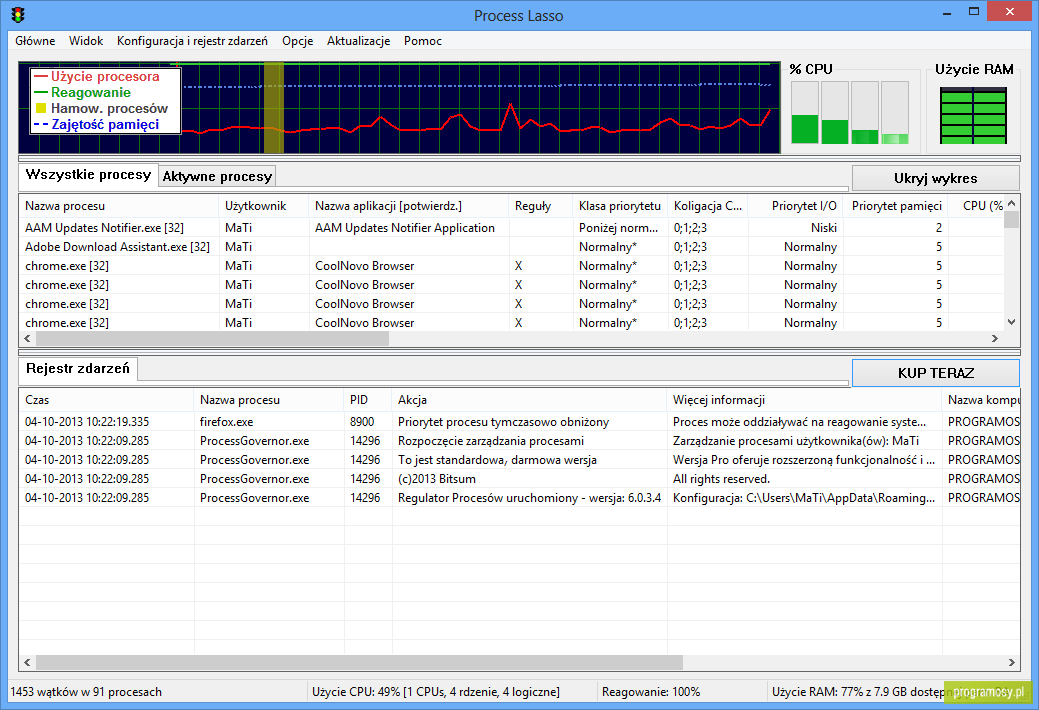
Task: Open Konfiguracja i rejestr zdarzeń menu
Action: (x=192, y=41)
